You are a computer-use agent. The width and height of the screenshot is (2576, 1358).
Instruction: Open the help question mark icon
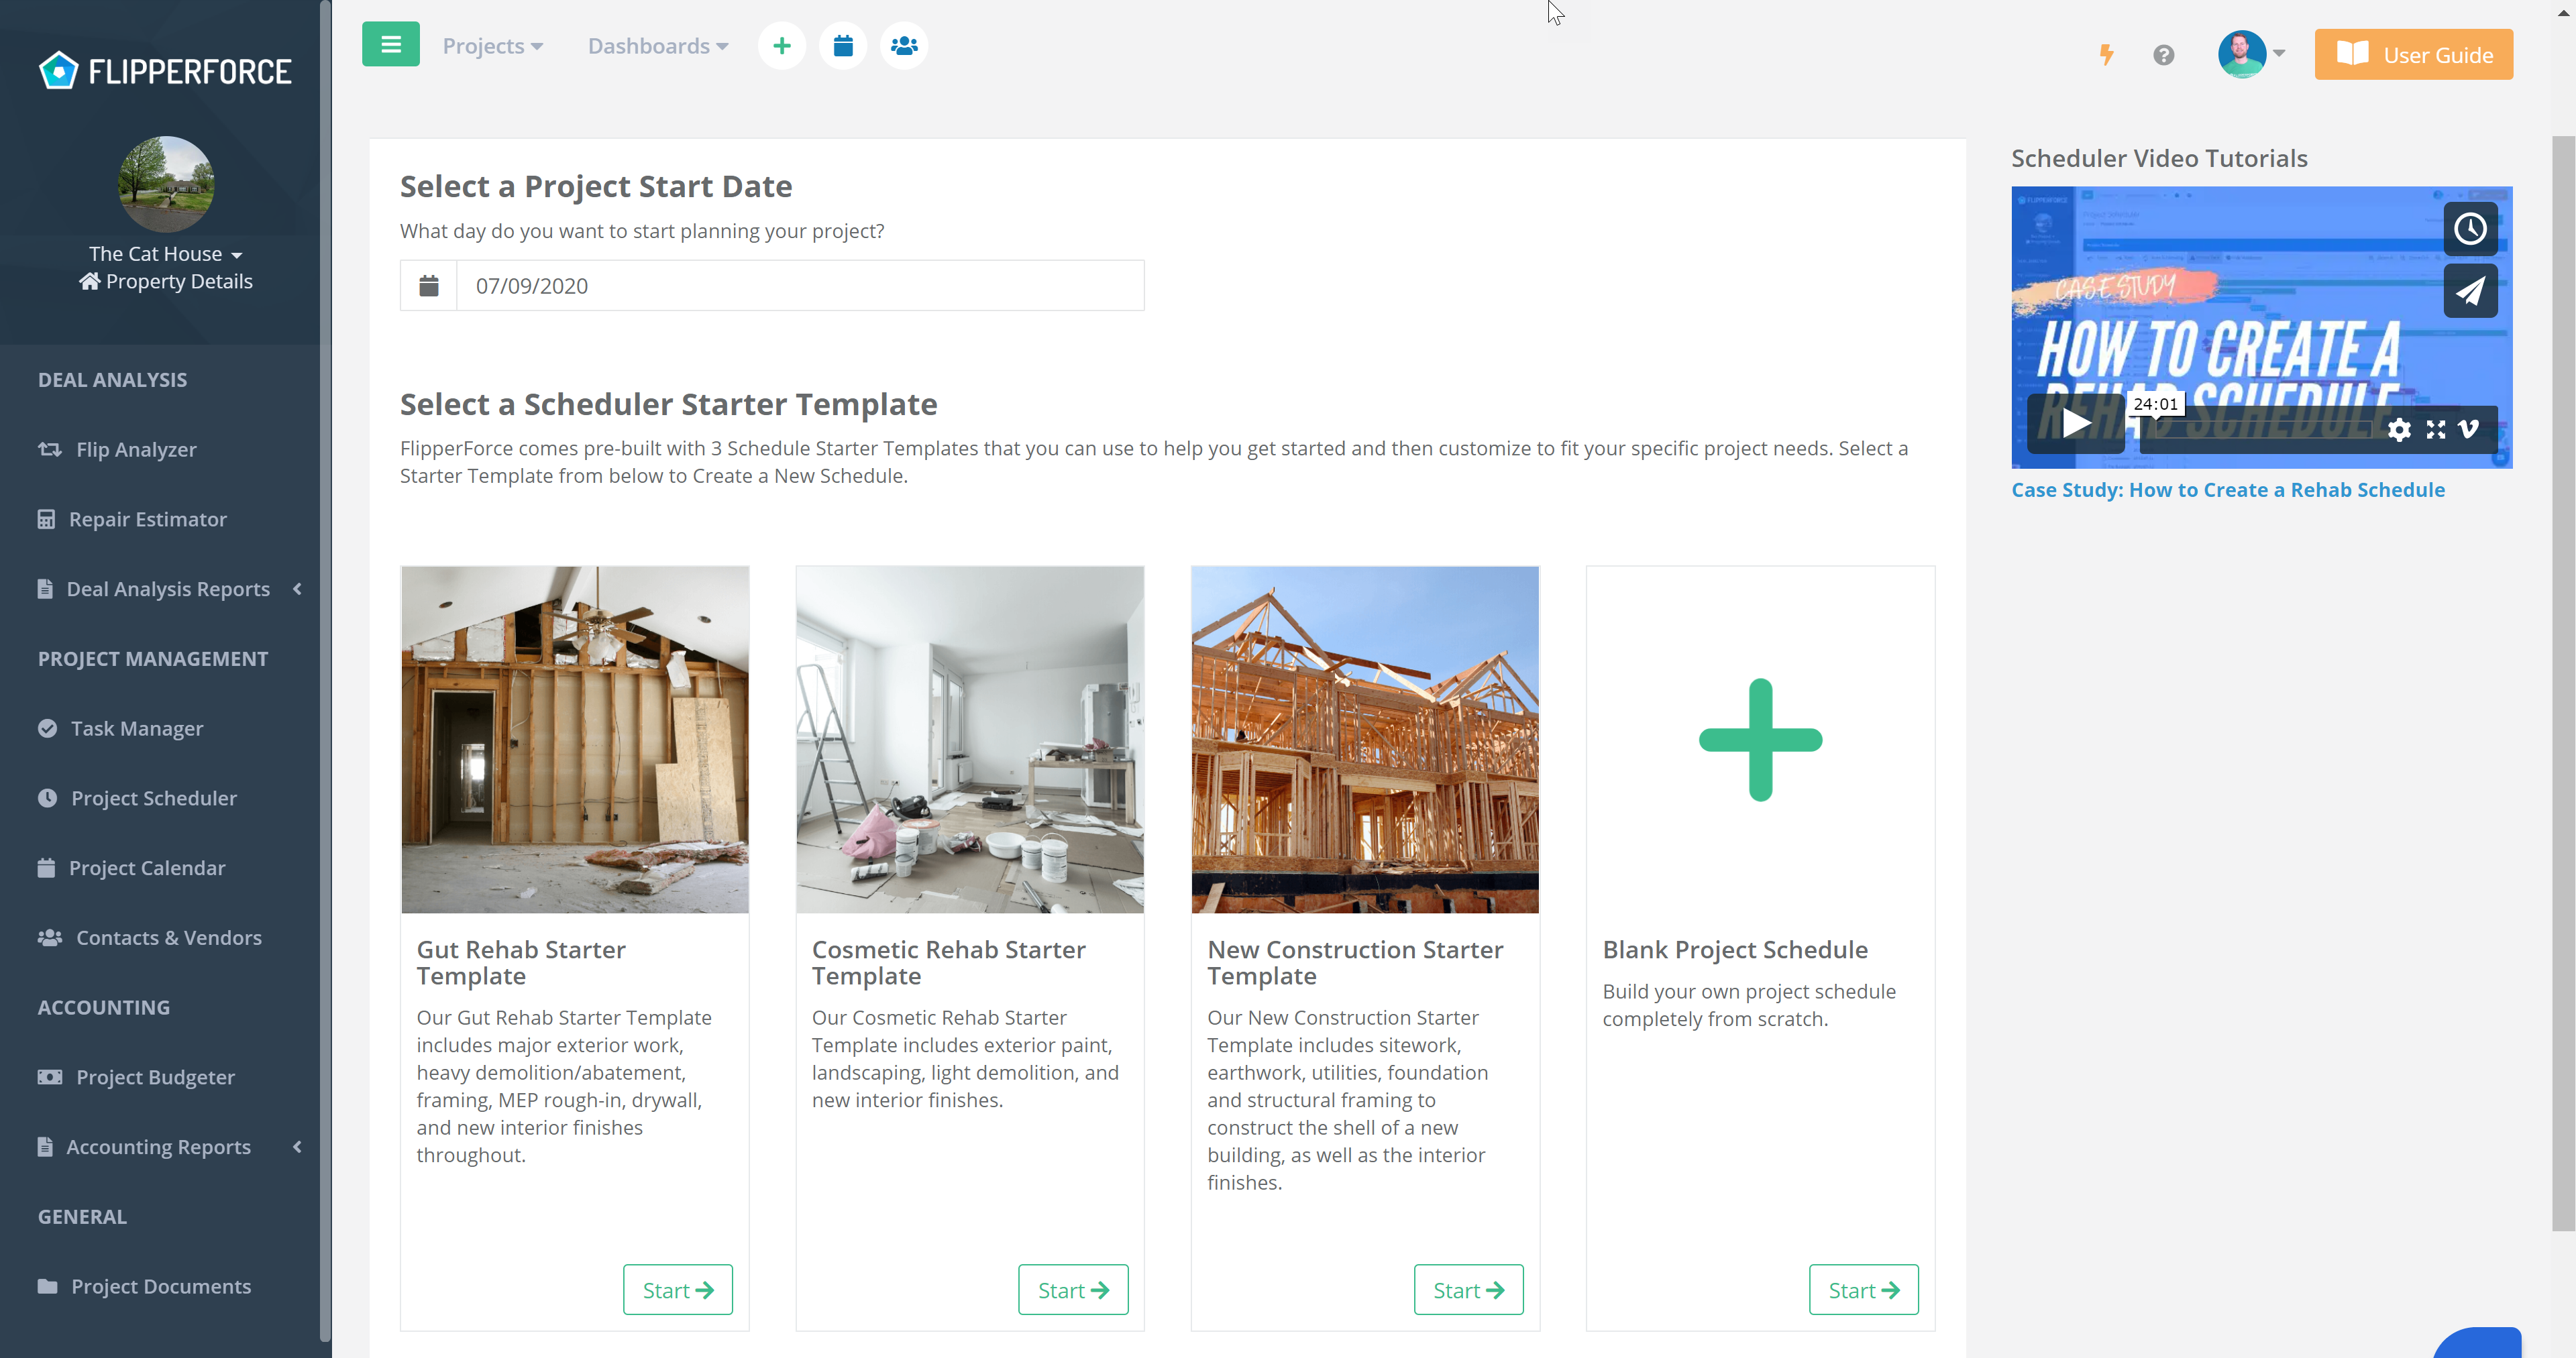[2163, 55]
